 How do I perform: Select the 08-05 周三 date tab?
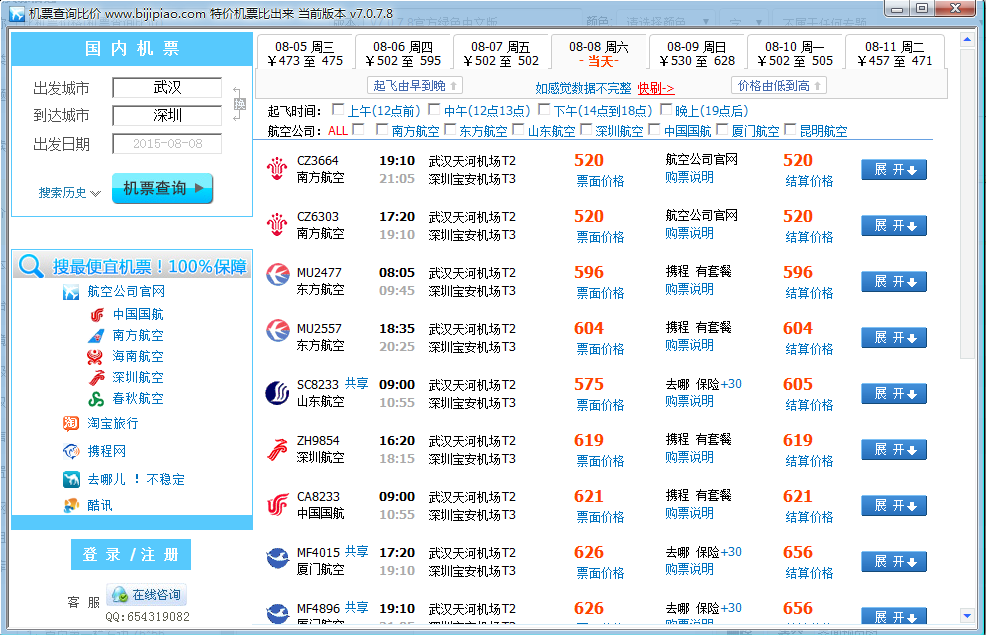coord(305,53)
